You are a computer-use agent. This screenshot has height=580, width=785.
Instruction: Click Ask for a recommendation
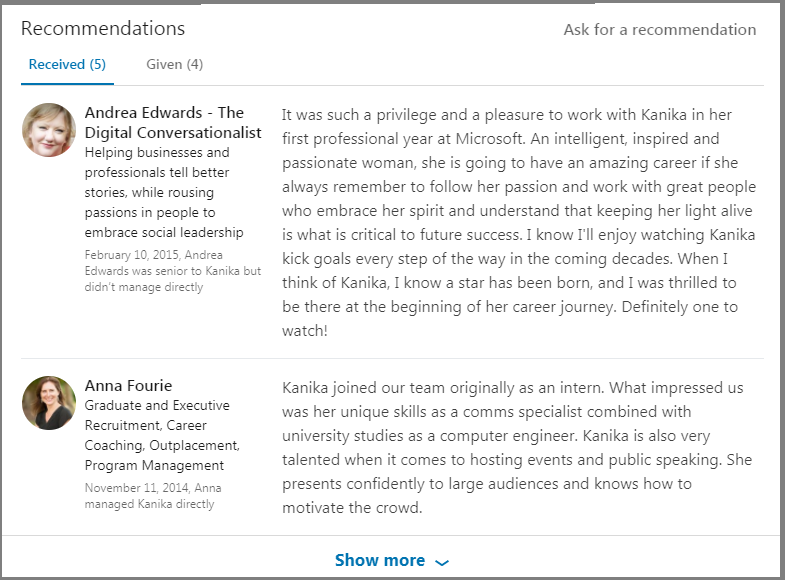click(x=659, y=30)
